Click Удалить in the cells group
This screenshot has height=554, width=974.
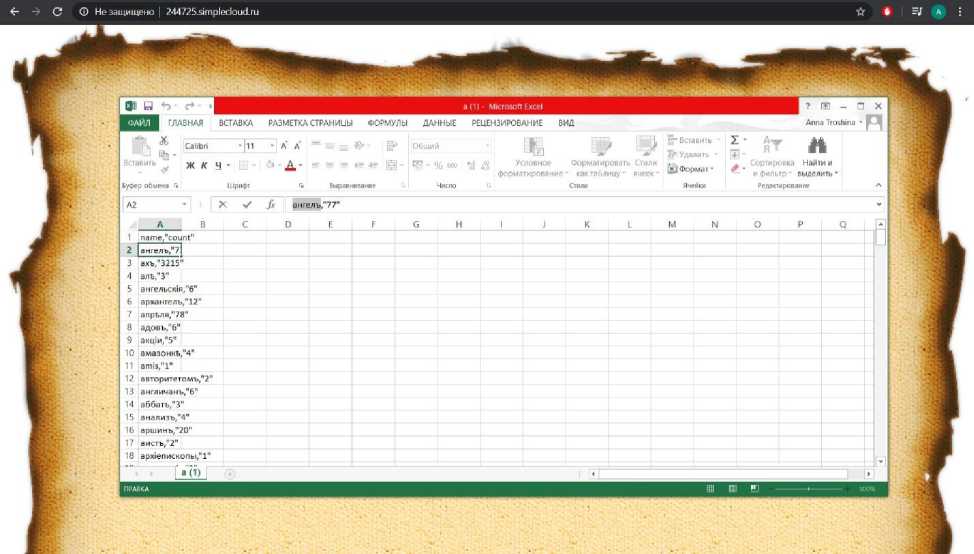click(x=692, y=154)
